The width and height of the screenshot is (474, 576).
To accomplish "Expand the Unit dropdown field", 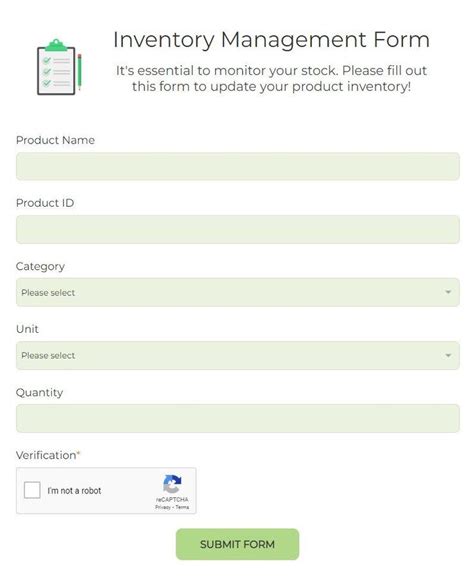I will [x=238, y=355].
